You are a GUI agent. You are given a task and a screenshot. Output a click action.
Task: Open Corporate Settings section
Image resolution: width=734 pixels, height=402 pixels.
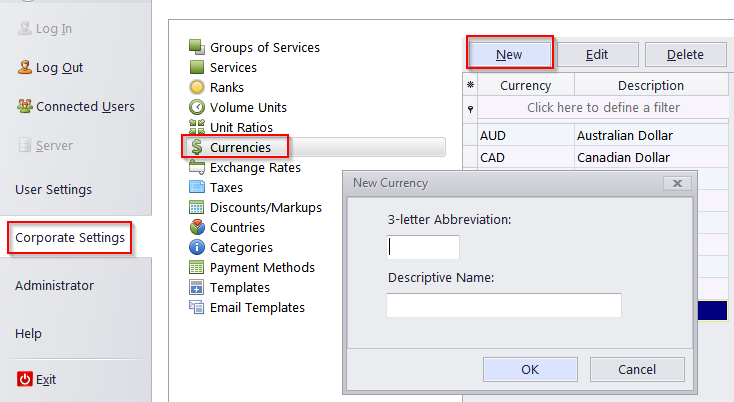point(70,238)
